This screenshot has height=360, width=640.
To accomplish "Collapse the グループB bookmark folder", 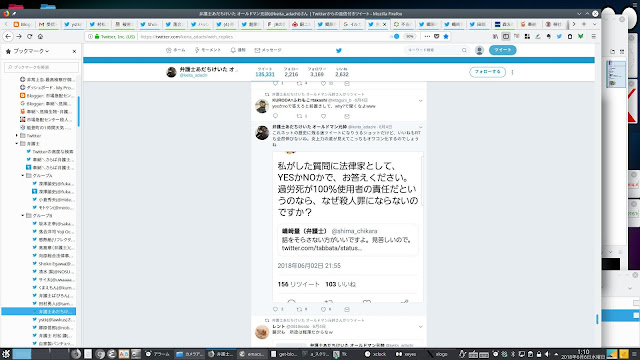I will pos(23,216).
